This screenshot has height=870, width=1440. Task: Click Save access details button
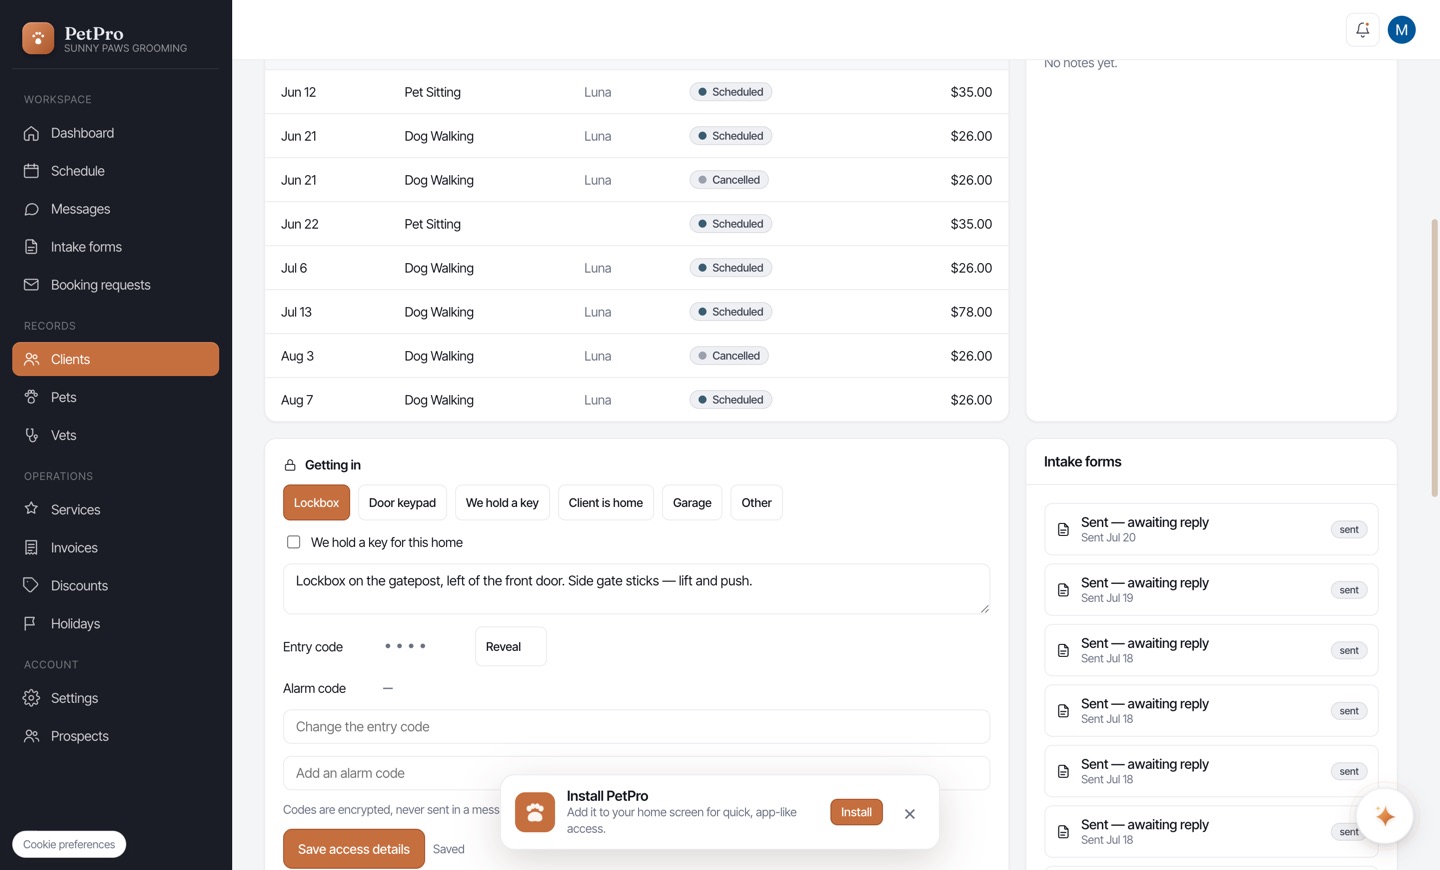tap(354, 849)
